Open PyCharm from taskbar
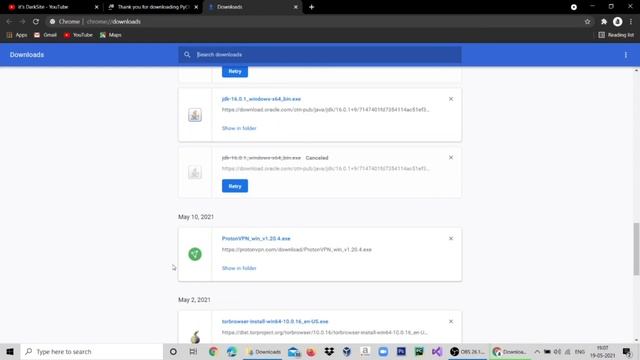 coord(419,351)
